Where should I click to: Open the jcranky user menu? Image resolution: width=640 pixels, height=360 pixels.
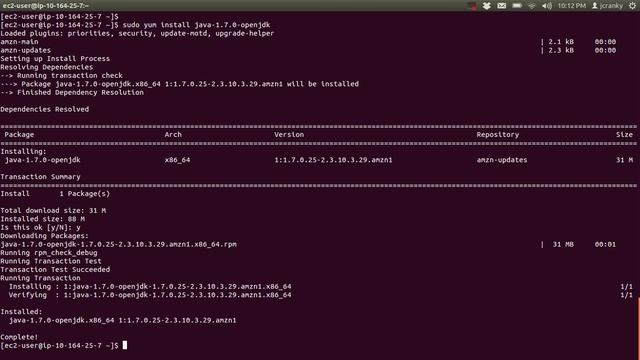pyautogui.click(x=607, y=6)
